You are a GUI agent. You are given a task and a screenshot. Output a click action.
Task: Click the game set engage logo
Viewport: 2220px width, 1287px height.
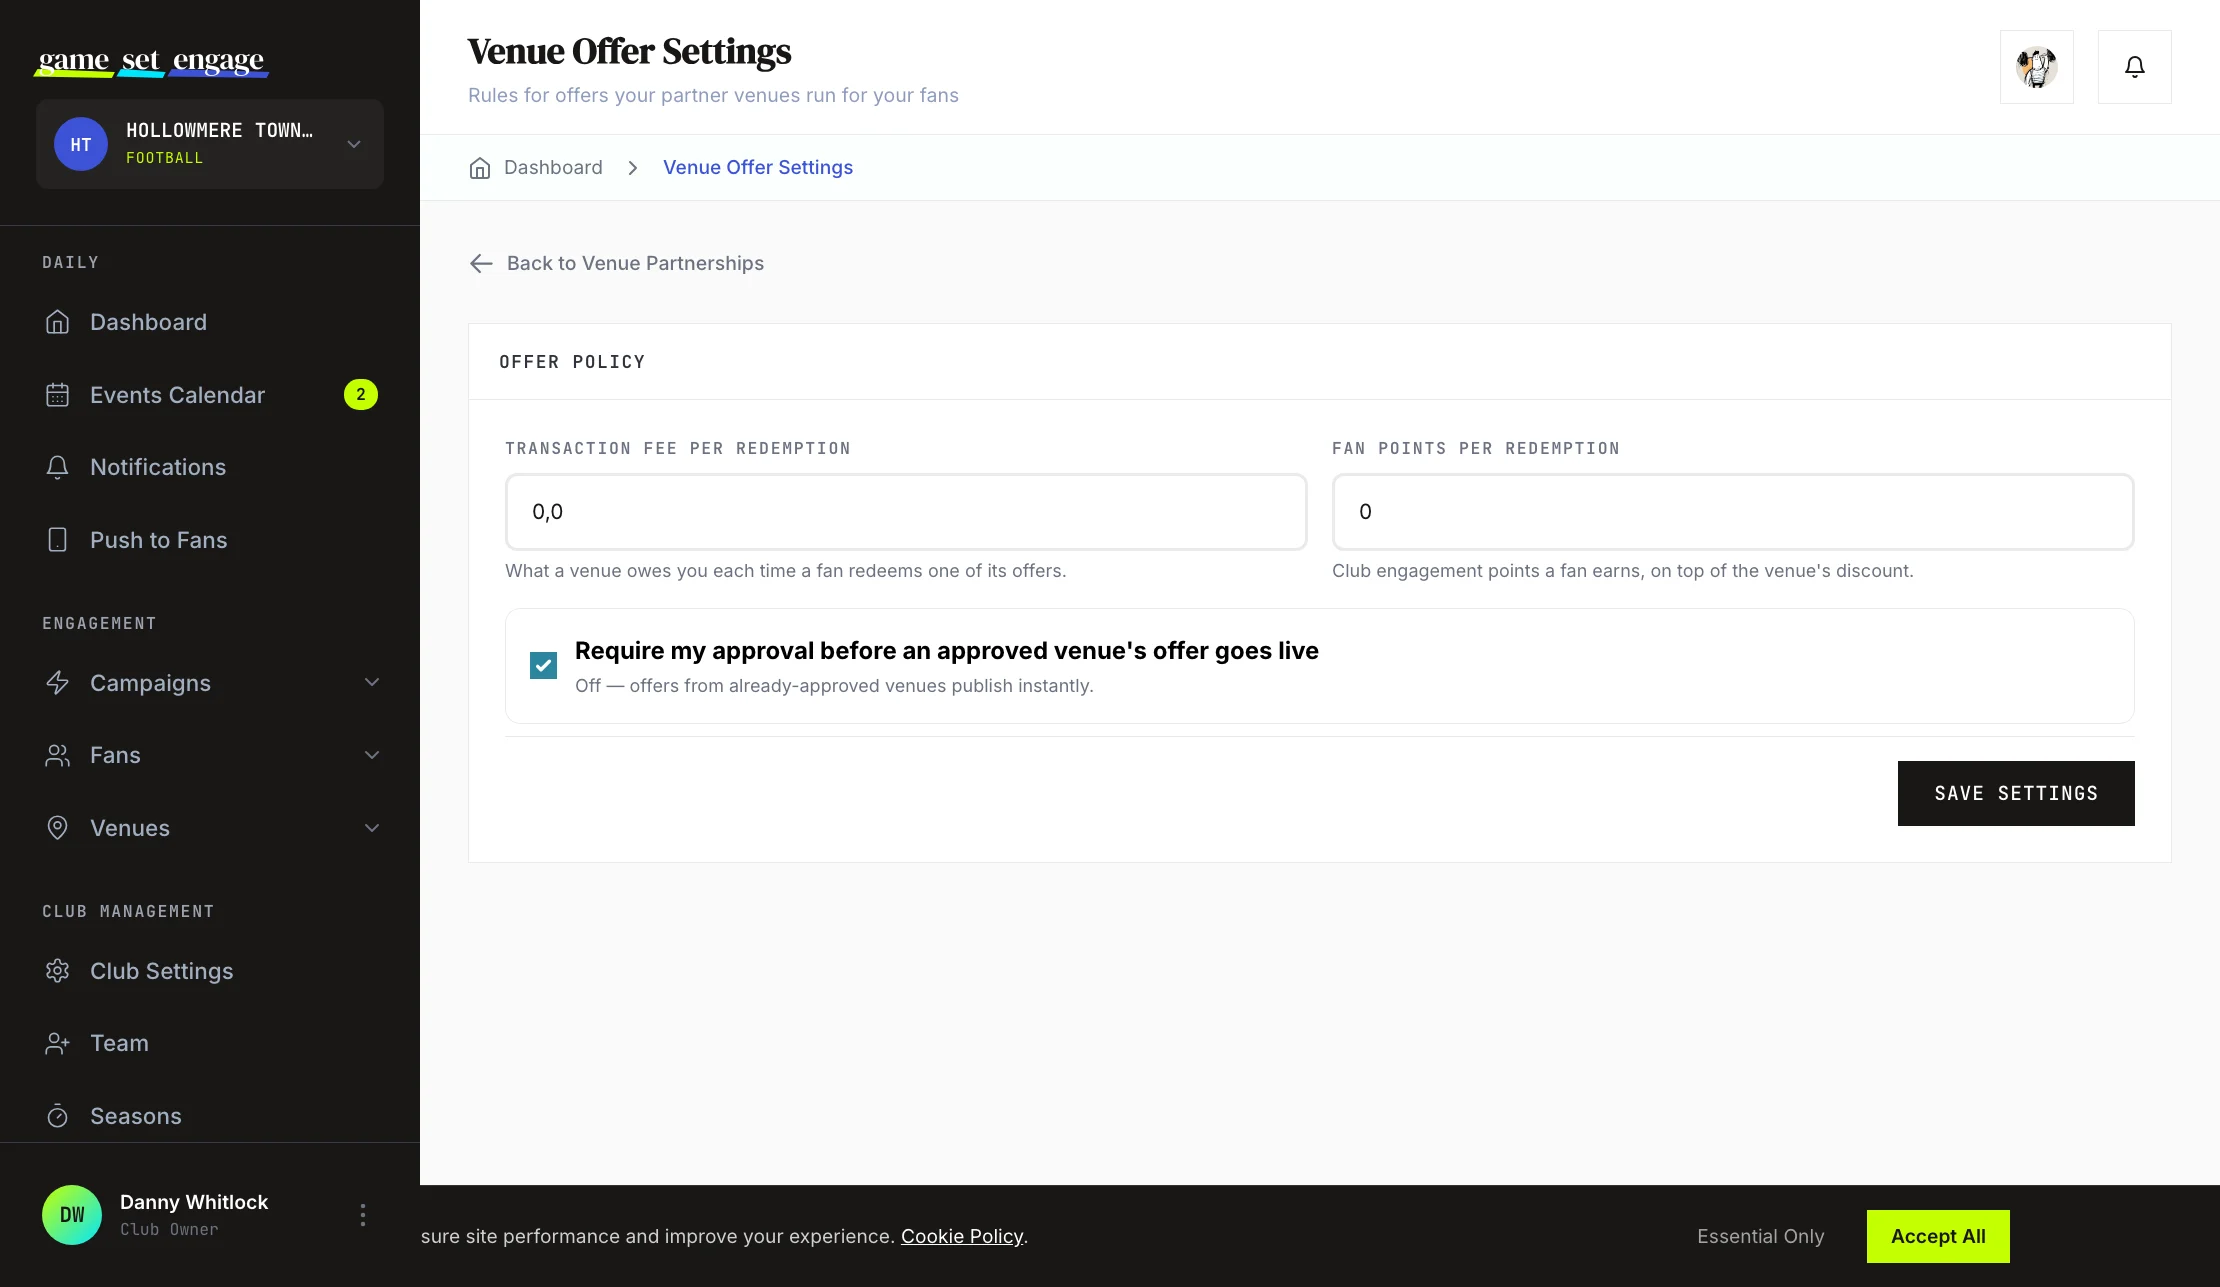click(x=152, y=62)
